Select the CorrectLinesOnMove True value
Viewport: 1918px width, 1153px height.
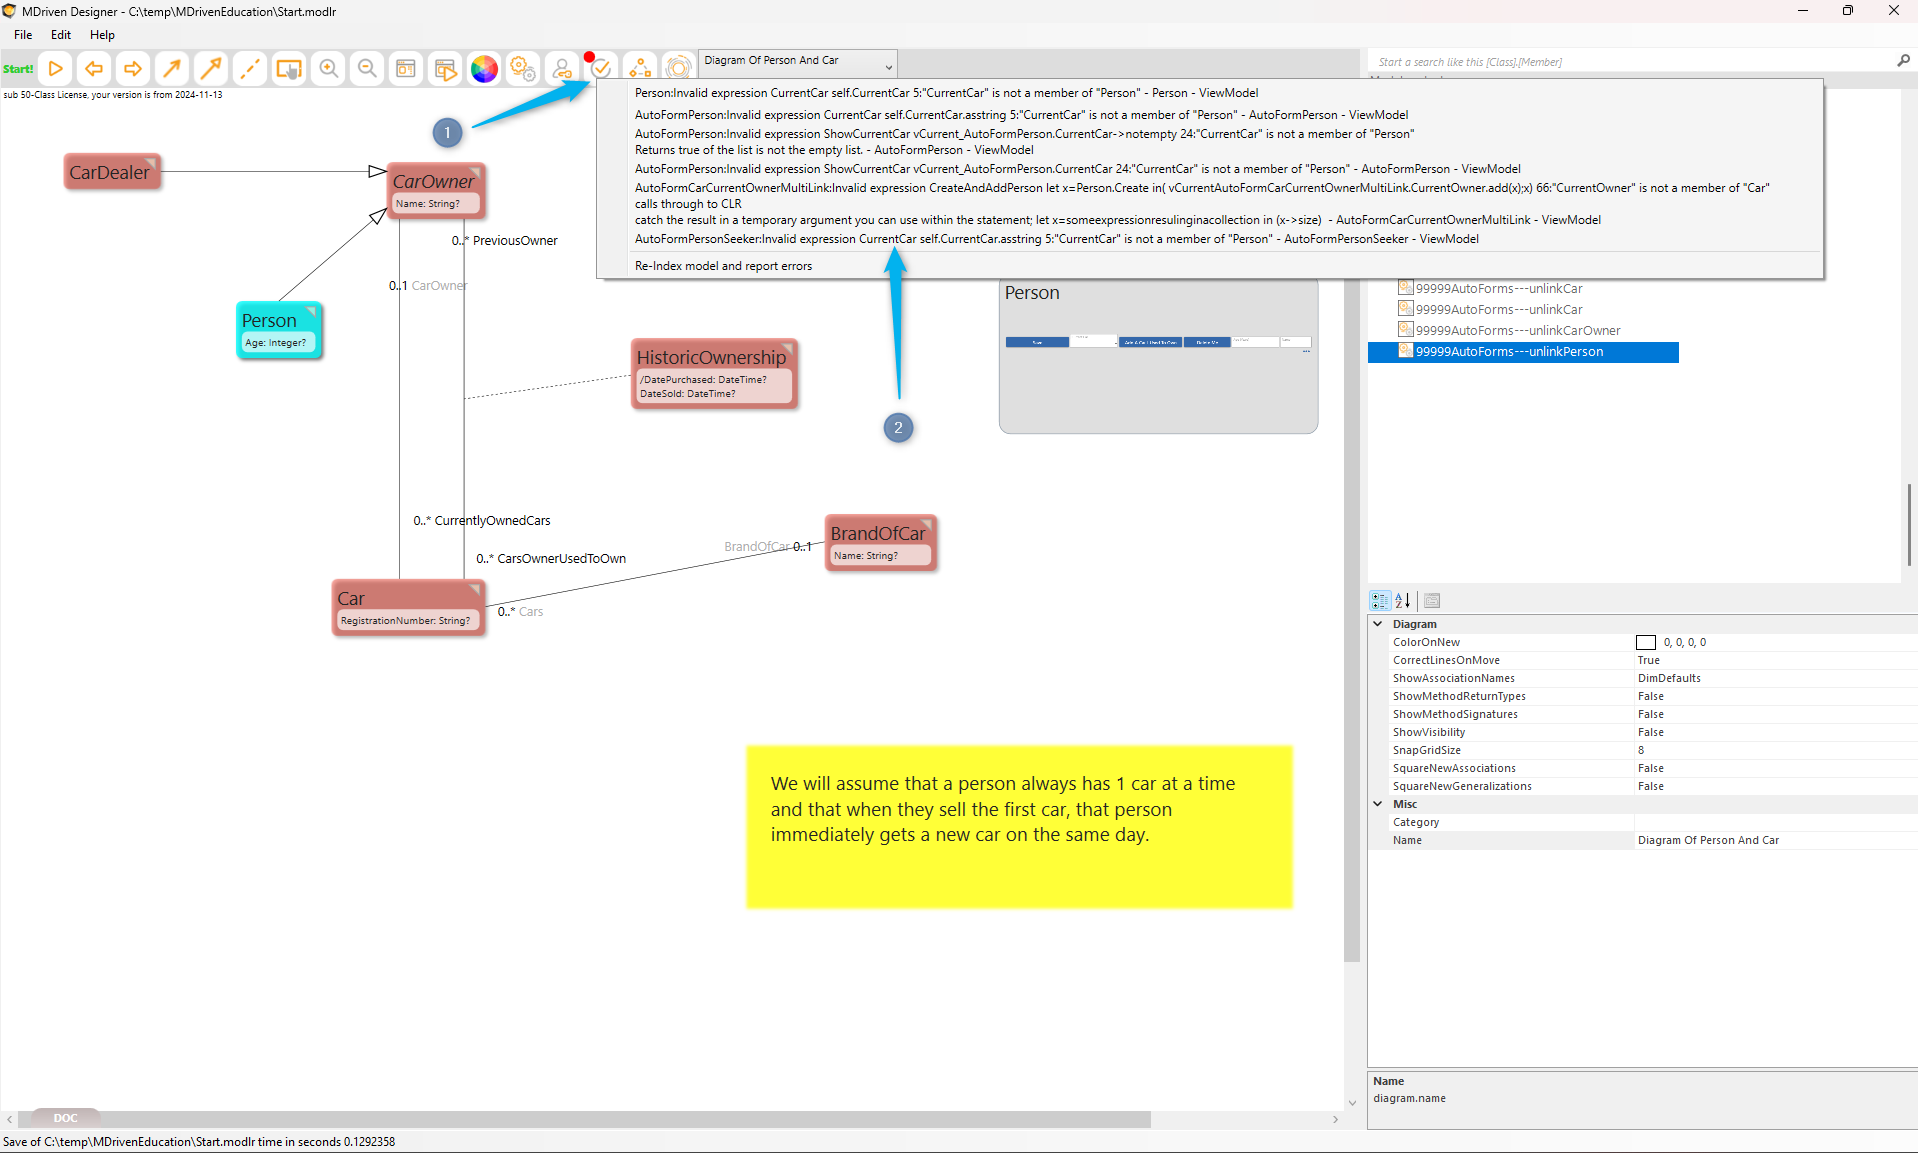(1648, 661)
